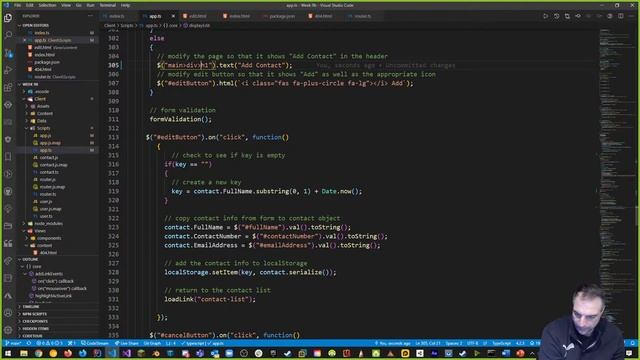The width and height of the screenshot is (640, 360).
Task: Open the Help menu
Action: pyautogui.click(x=125, y=5)
